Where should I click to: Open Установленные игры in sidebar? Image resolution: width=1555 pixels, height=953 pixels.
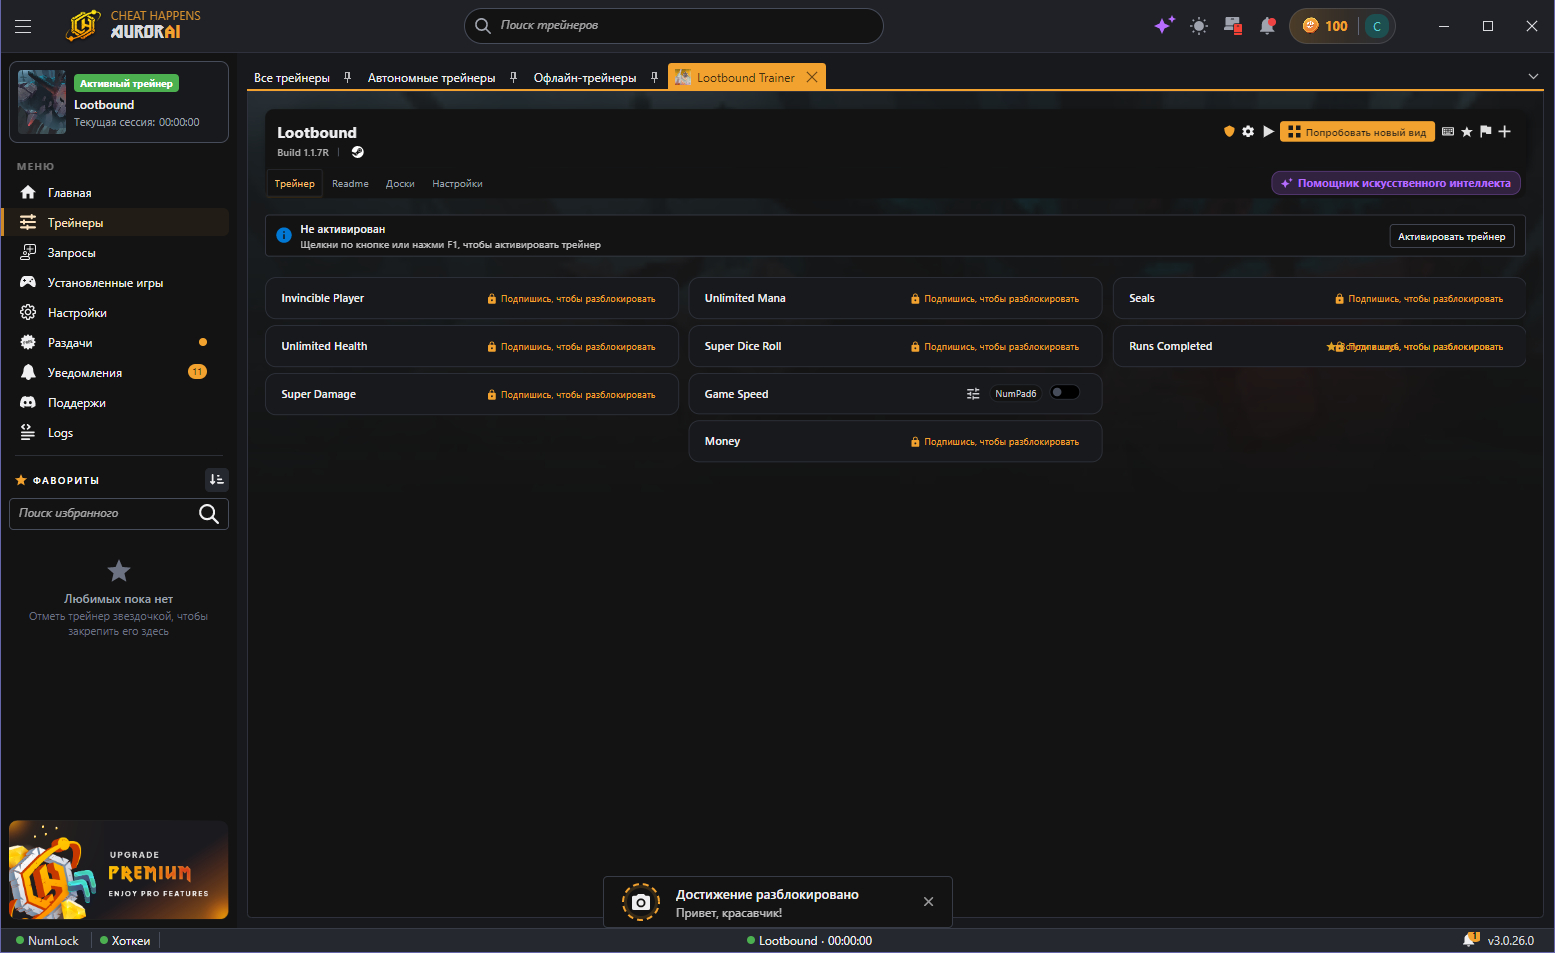coord(119,283)
